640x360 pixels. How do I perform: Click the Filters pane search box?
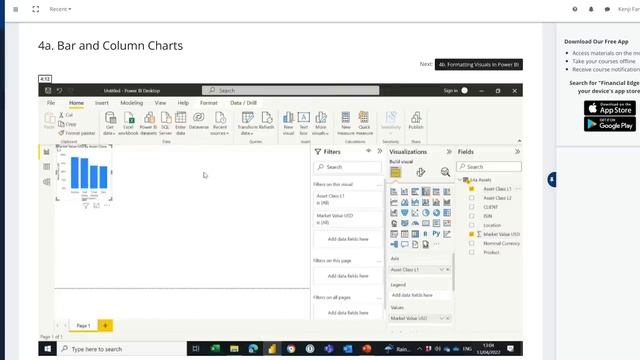point(348,167)
